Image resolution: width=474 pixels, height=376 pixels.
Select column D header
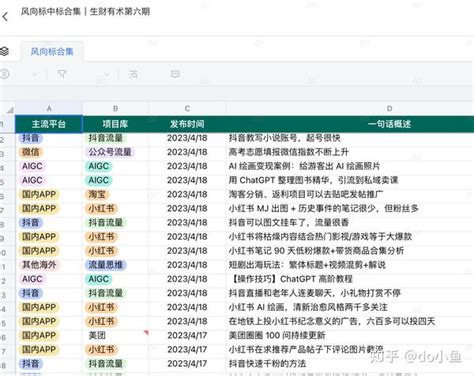point(389,108)
